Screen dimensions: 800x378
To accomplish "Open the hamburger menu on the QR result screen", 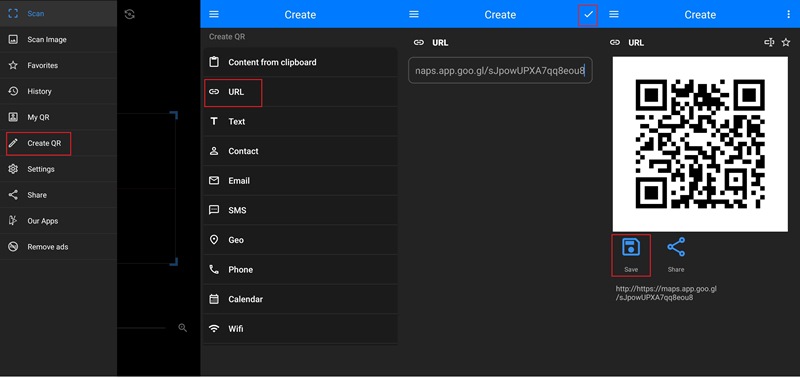I will tap(614, 14).
